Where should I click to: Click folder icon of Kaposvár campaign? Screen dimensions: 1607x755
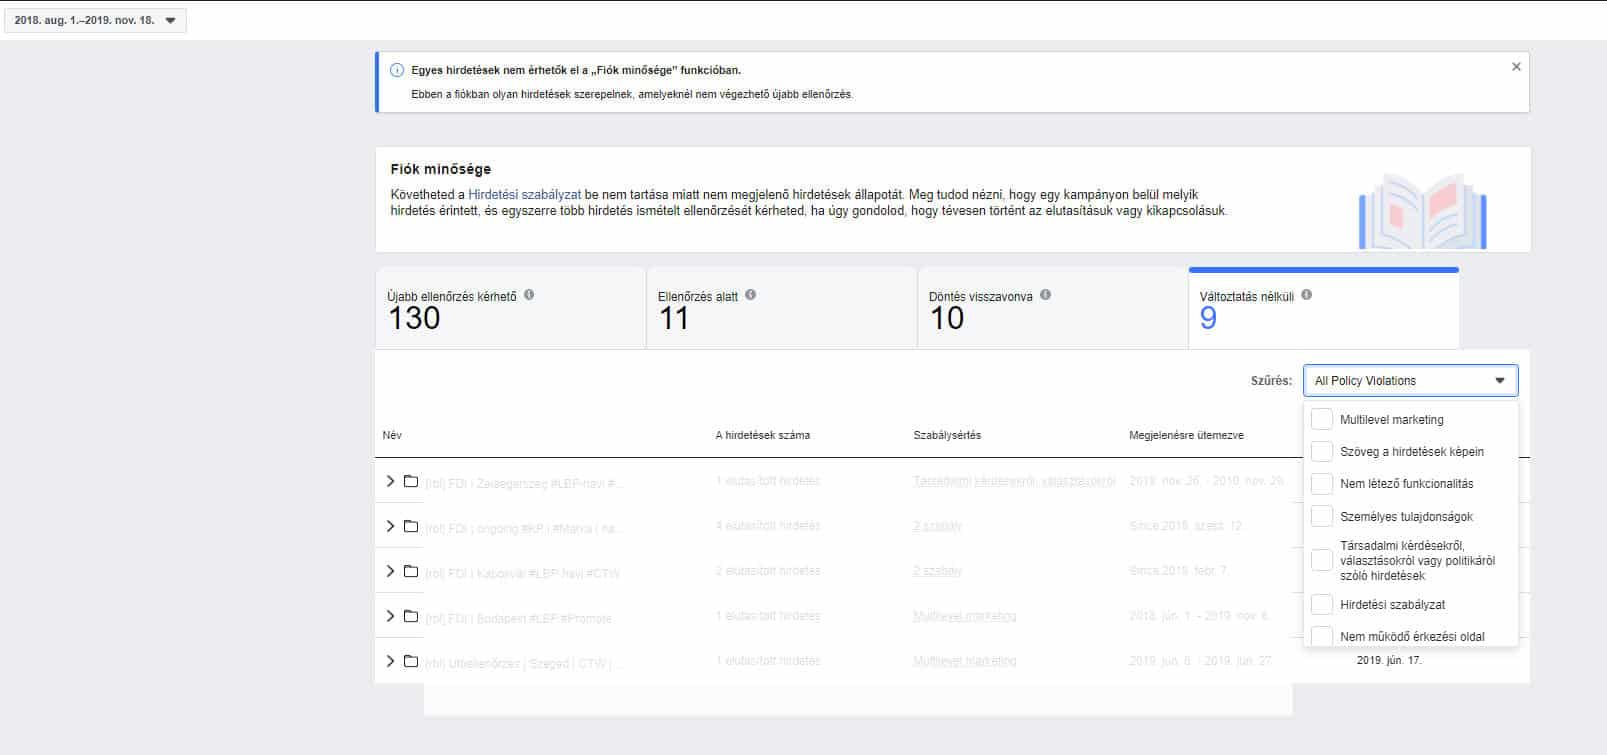(411, 571)
